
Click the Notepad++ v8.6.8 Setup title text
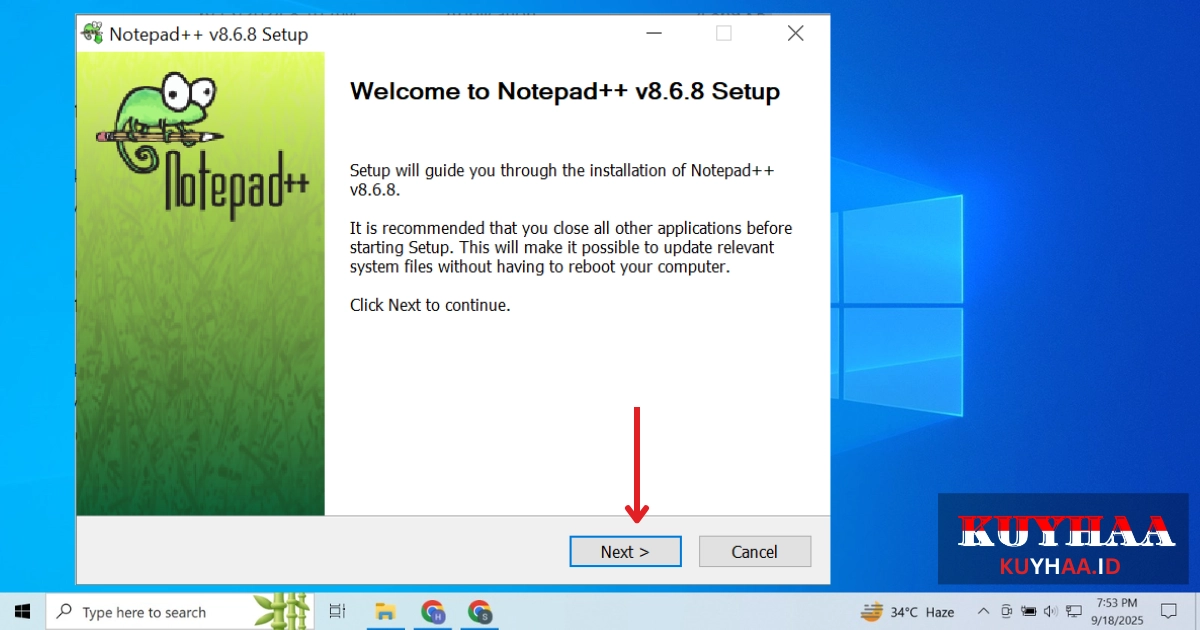click(x=208, y=34)
